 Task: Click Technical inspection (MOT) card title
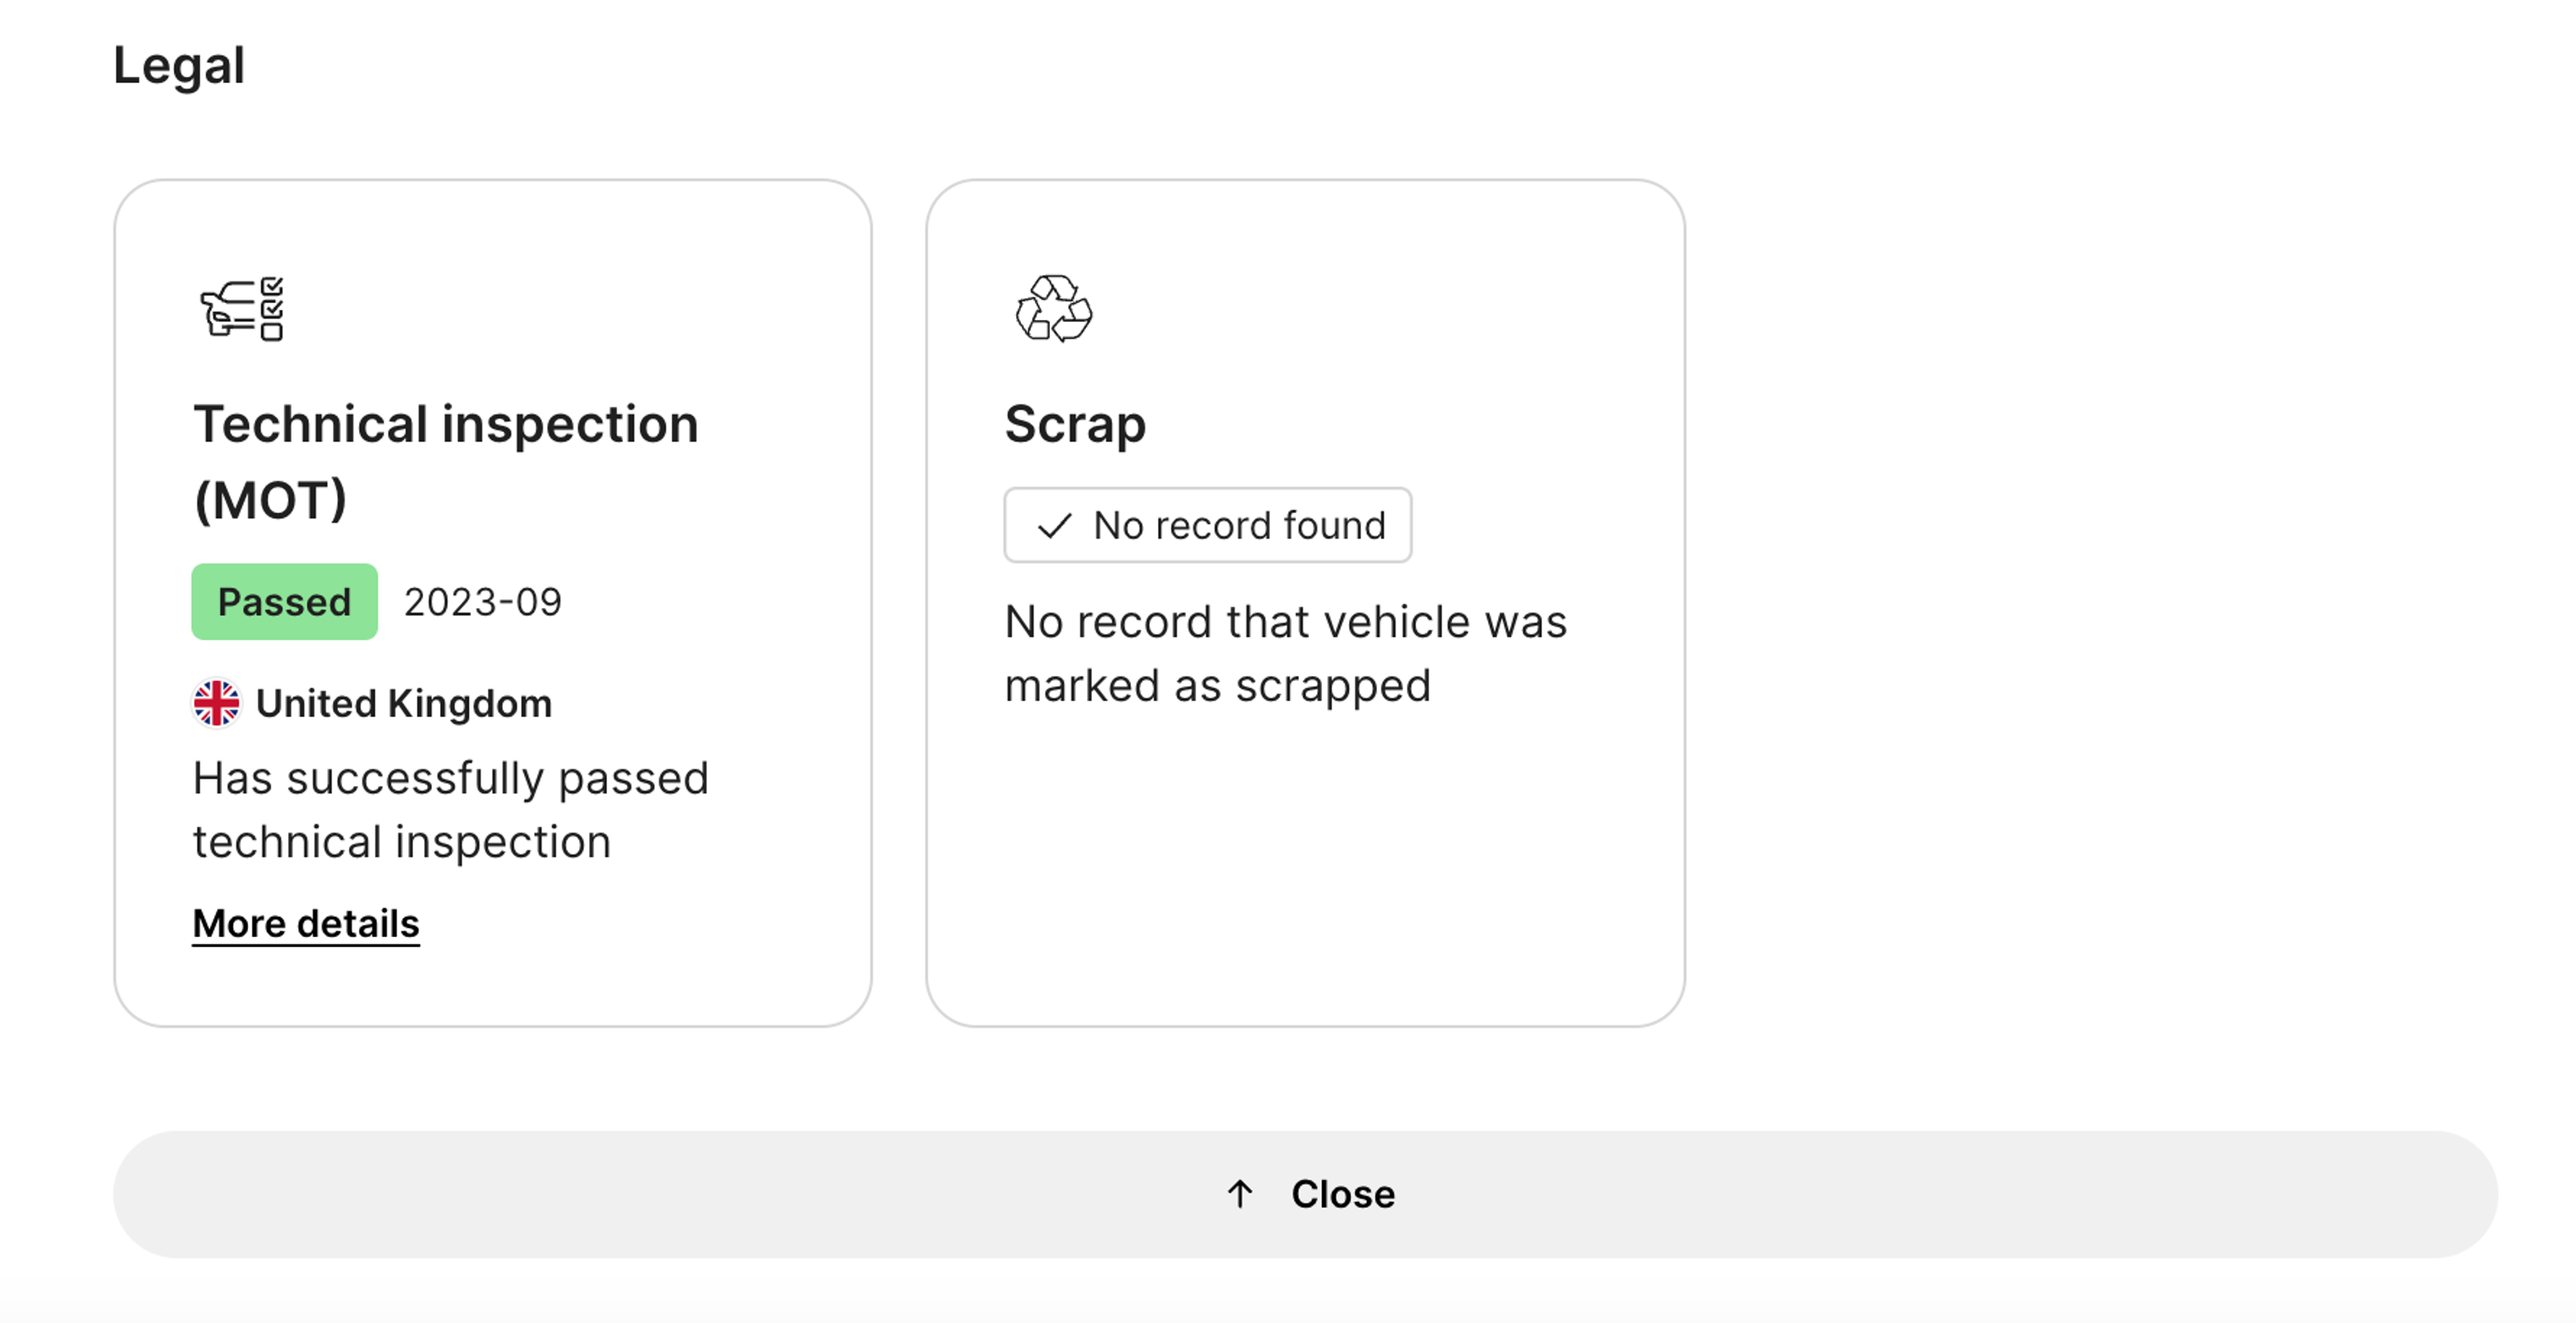445,424
